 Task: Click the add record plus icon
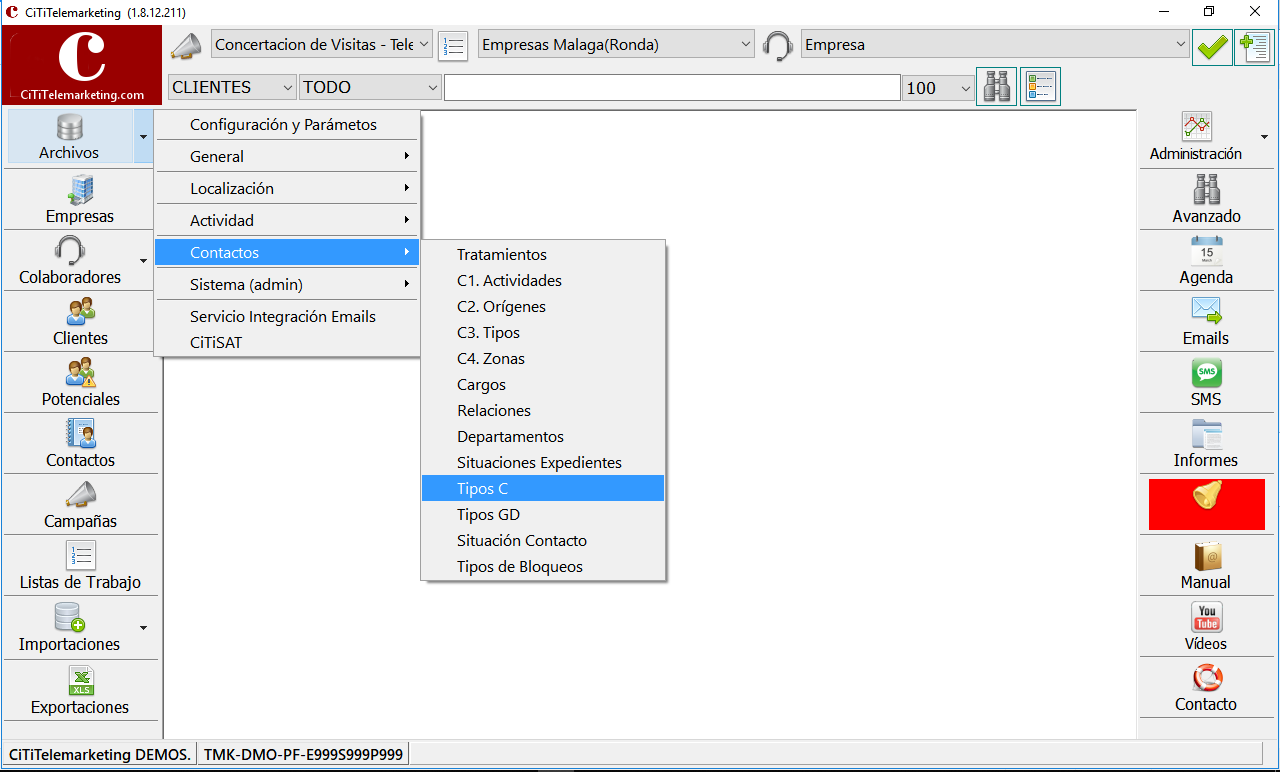tap(1254, 47)
